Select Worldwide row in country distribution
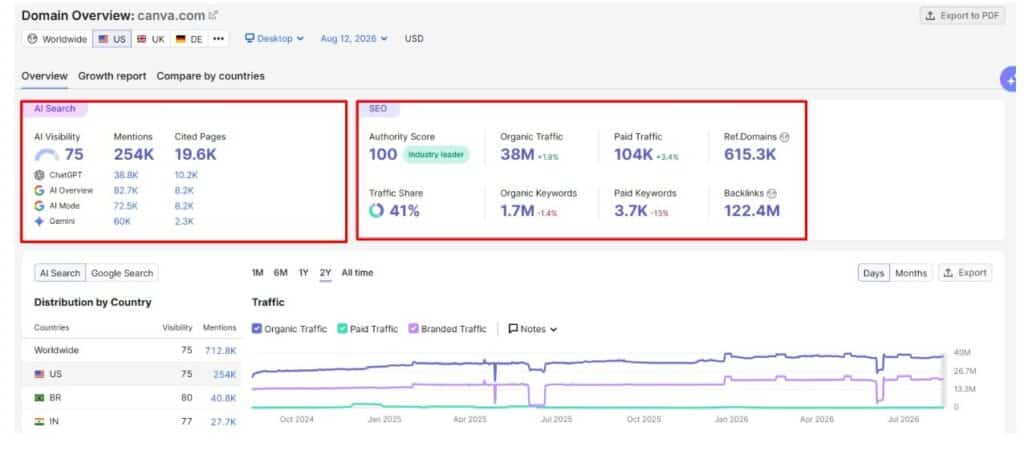Image resolution: width=1024 pixels, height=451 pixels. 131,350
